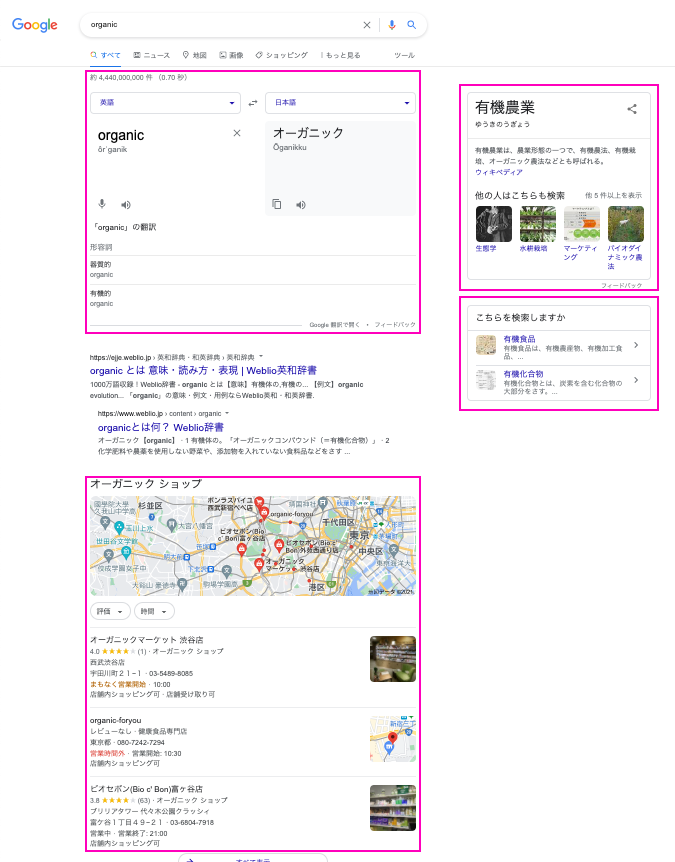This screenshot has width=675, height=862.
Task: Open organic-foryou listing
Action: pos(115,720)
